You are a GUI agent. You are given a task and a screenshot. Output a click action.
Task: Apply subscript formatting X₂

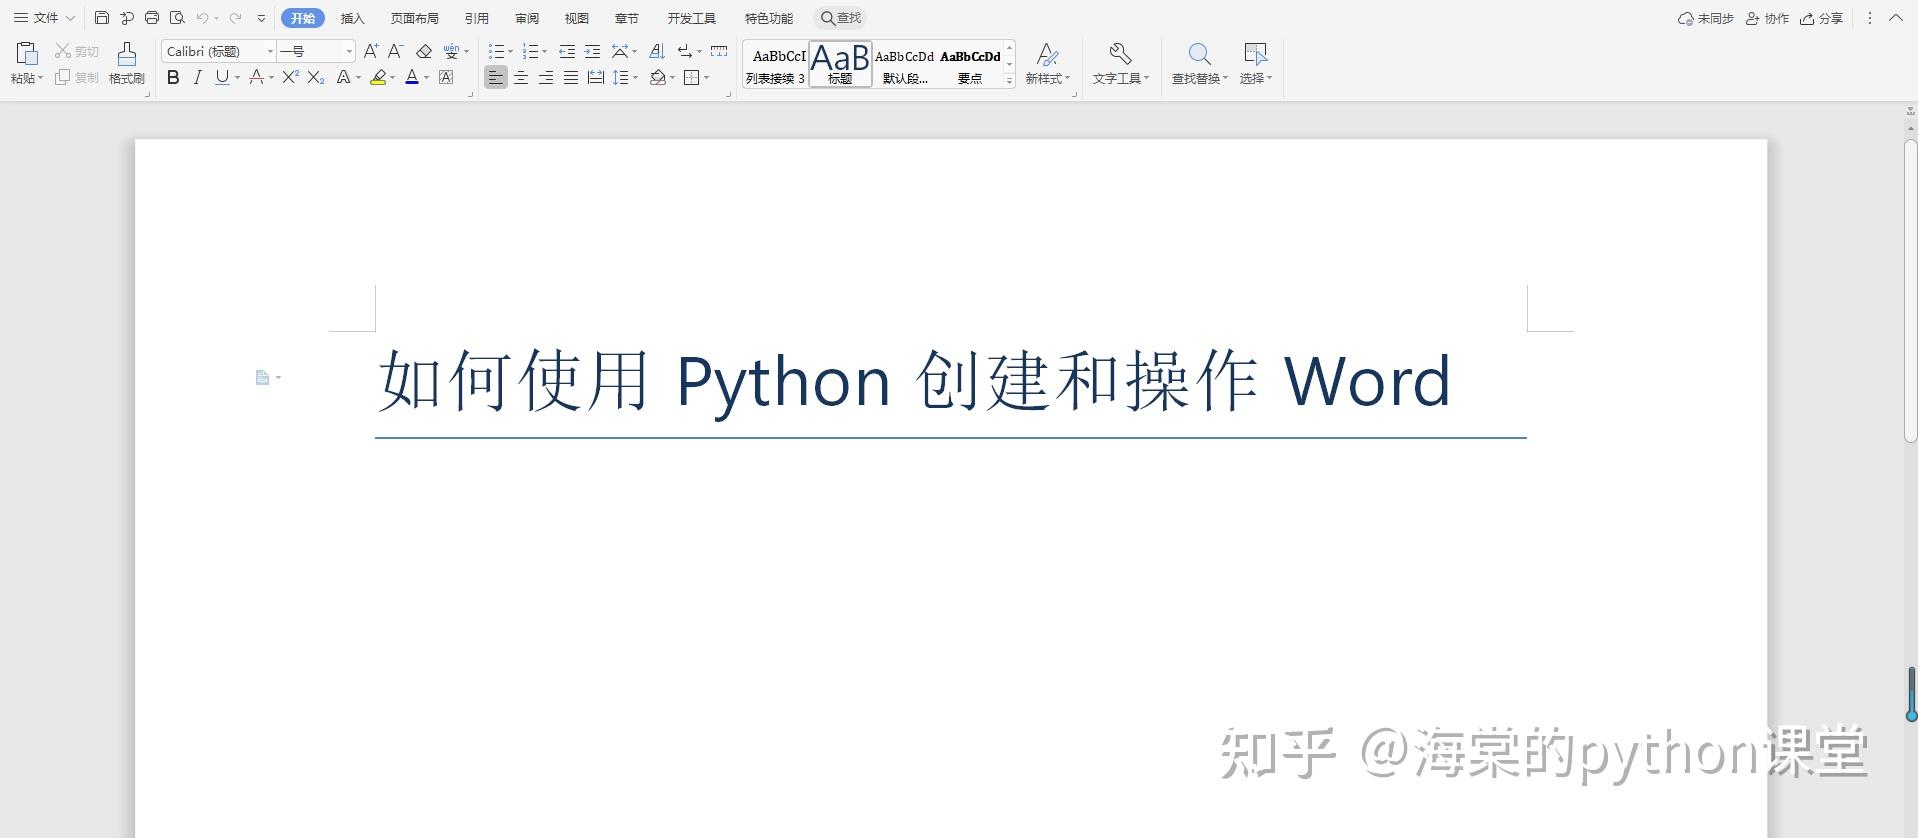click(316, 77)
